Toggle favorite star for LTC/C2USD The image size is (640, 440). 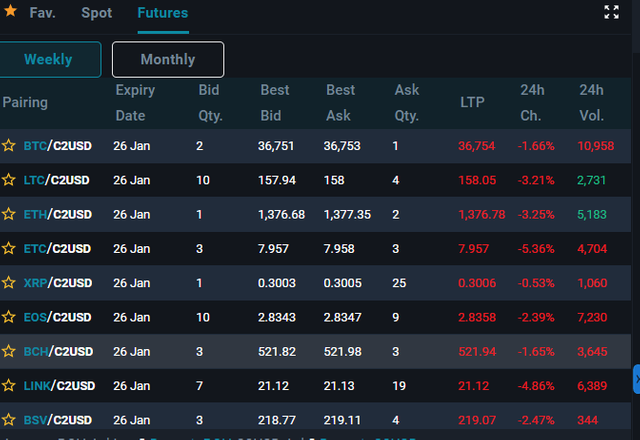point(9,180)
